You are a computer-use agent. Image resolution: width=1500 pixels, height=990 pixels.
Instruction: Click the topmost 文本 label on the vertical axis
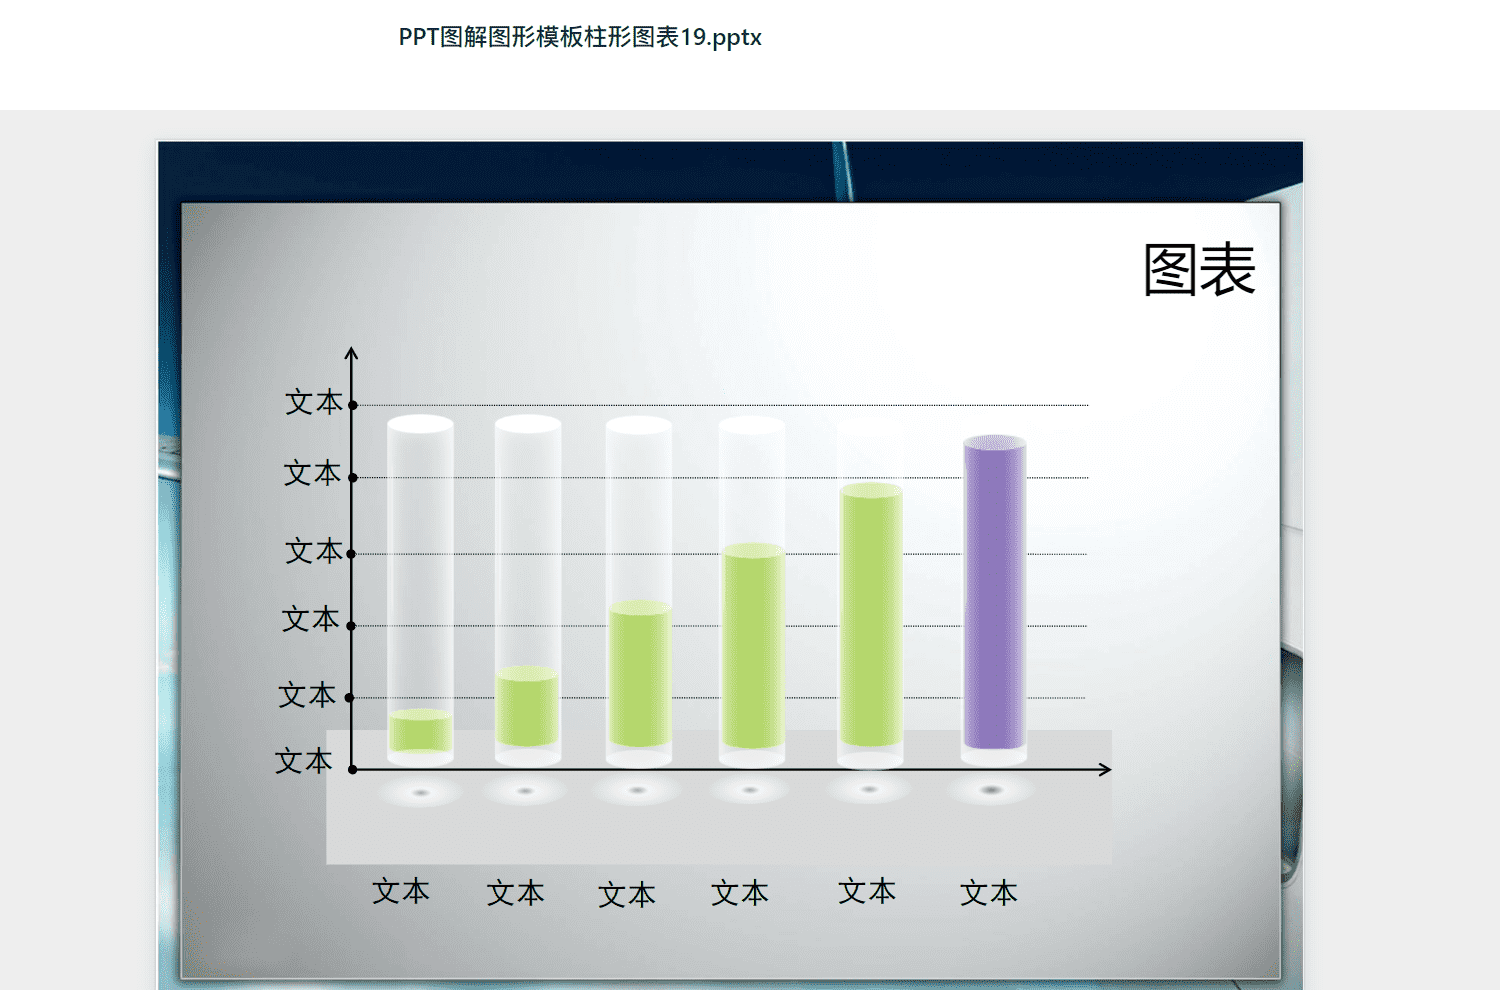[314, 402]
